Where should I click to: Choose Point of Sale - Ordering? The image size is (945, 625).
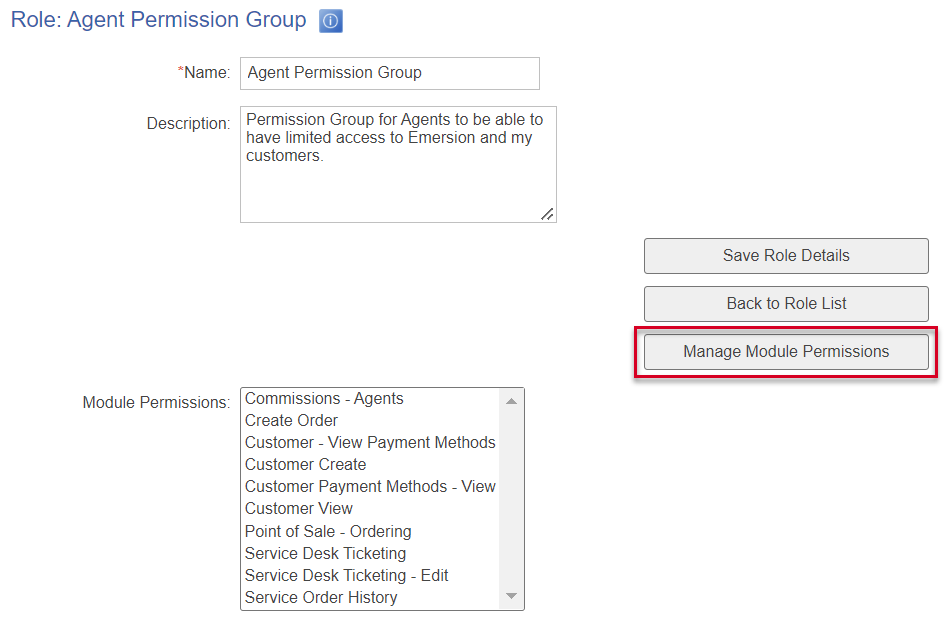click(328, 531)
